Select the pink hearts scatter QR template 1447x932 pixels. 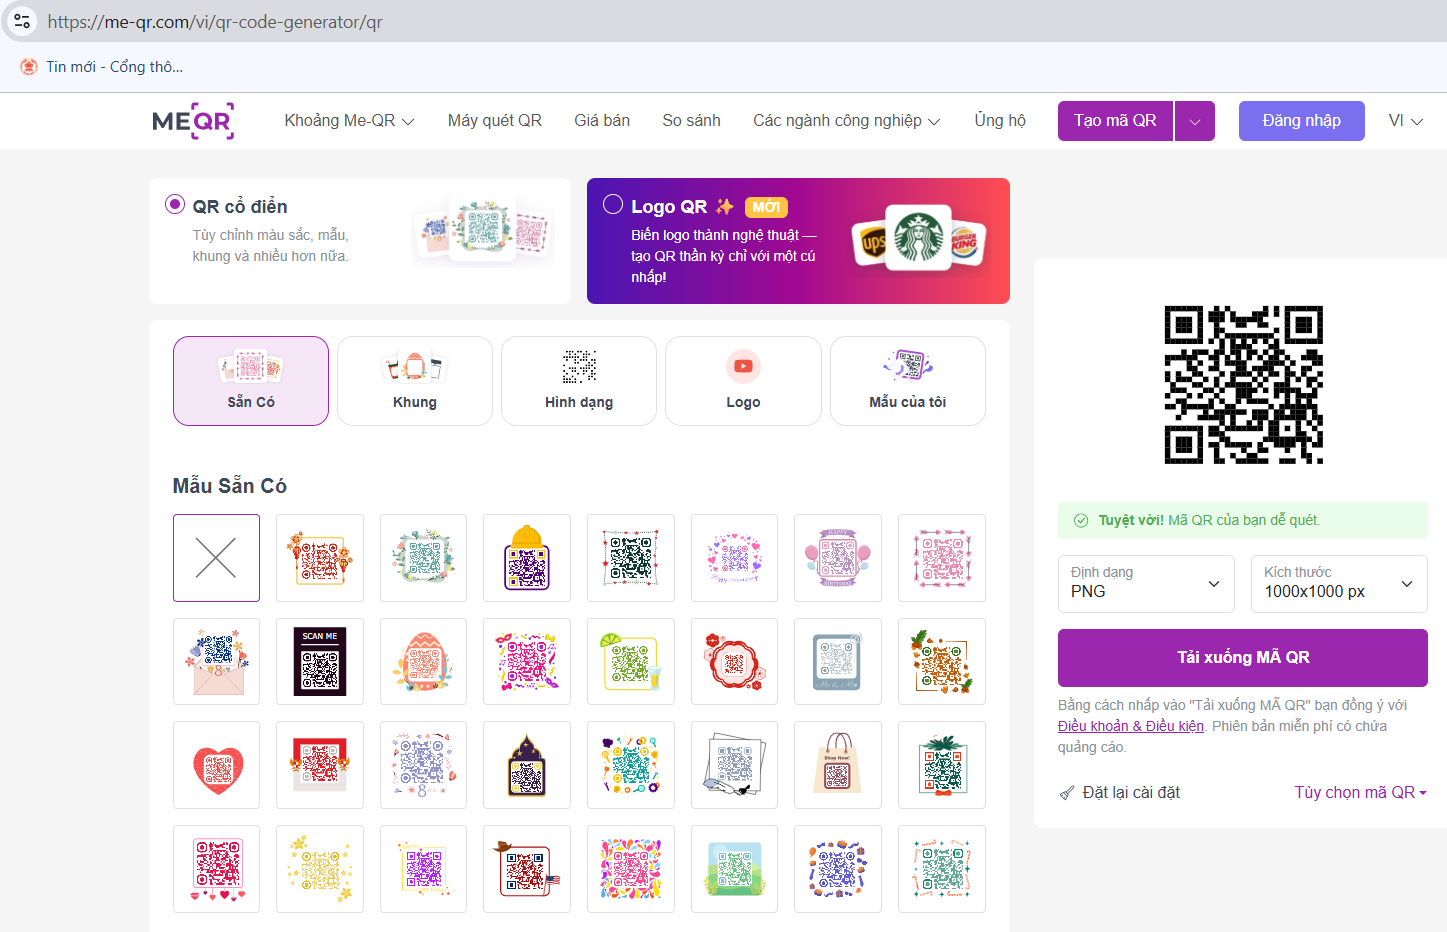[x=735, y=558]
